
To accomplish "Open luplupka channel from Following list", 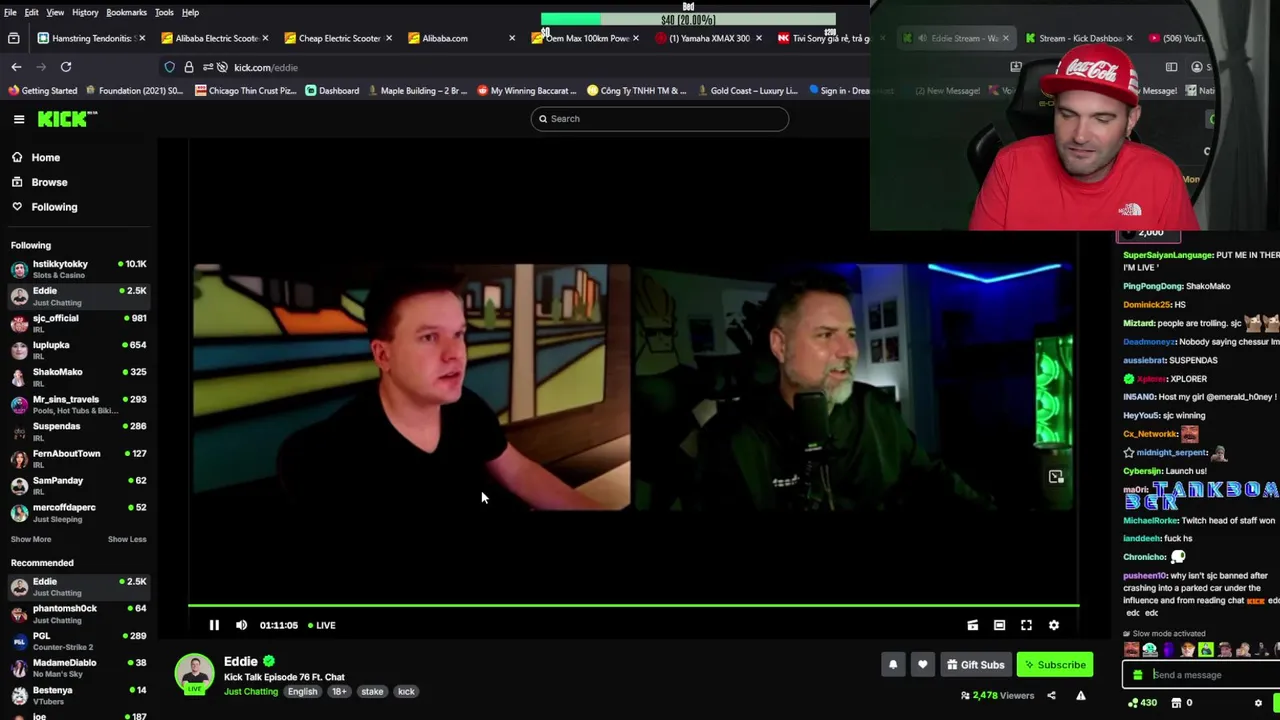I will point(78,350).
